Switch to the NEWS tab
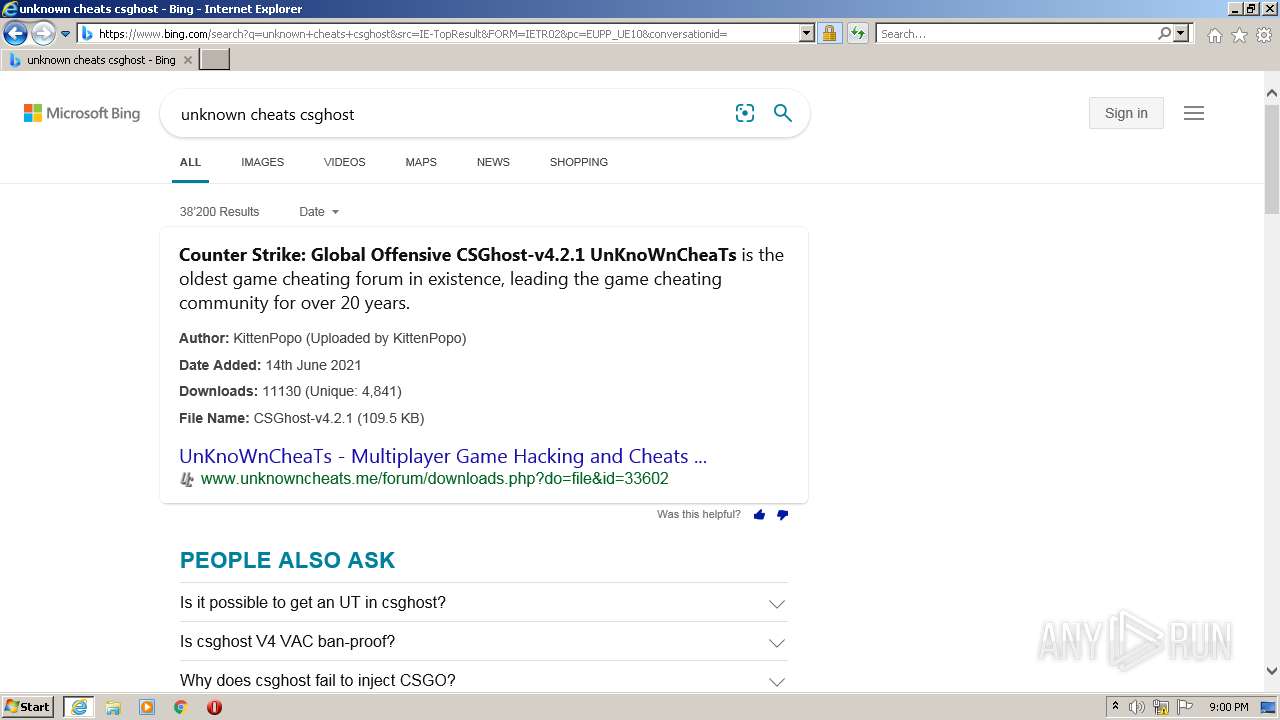 pyautogui.click(x=493, y=162)
